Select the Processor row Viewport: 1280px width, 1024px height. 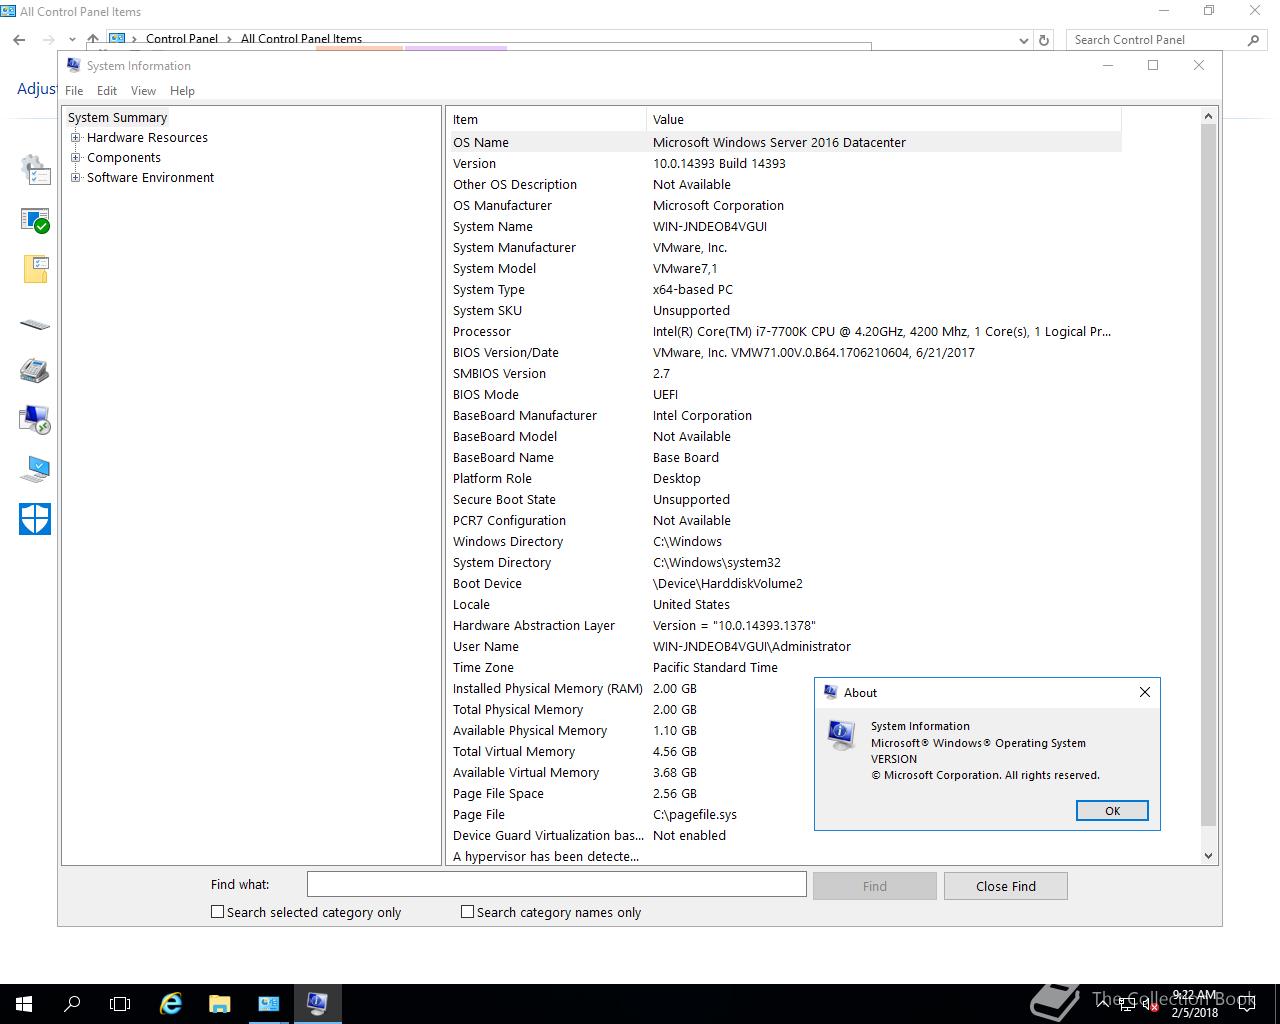point(784,331)
